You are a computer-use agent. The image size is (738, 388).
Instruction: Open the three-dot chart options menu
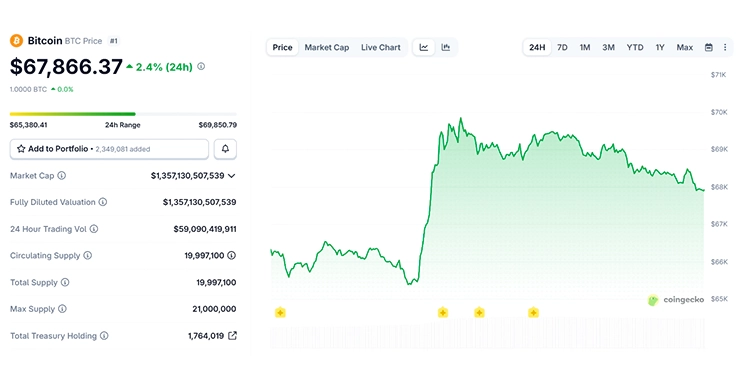[x=725, y=48]
